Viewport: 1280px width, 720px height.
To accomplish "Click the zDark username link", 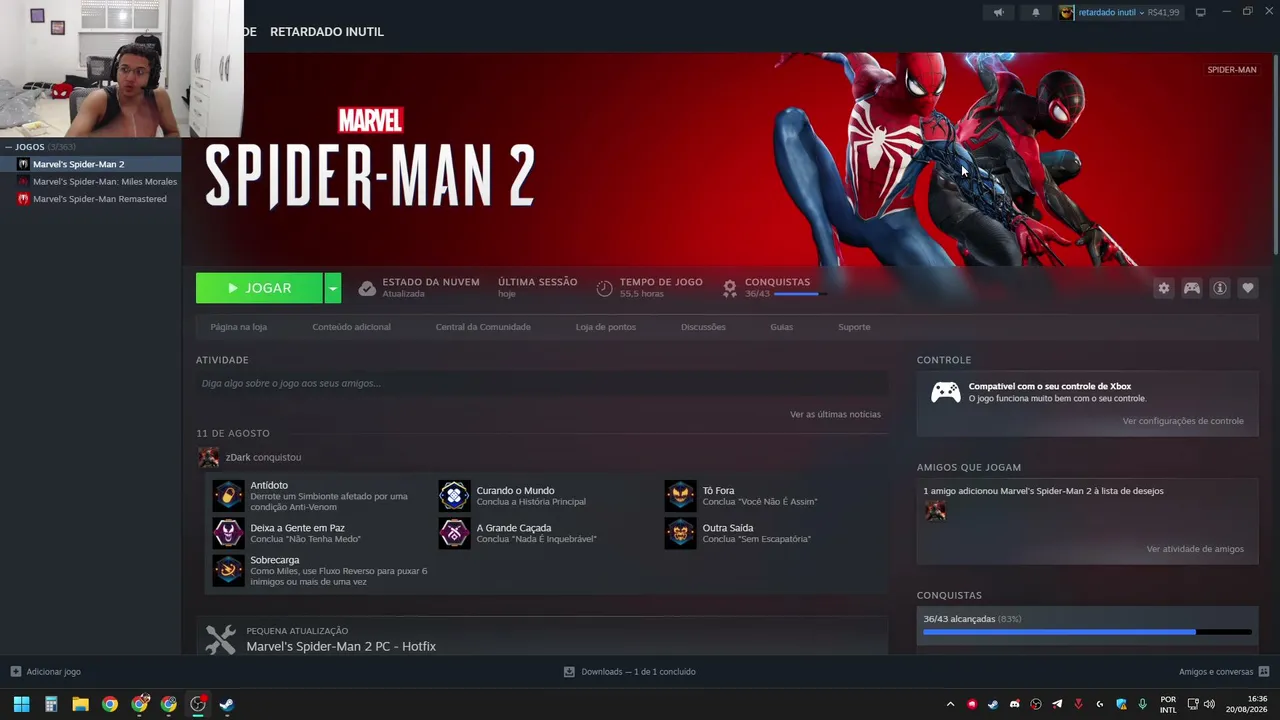I will 238,457.
